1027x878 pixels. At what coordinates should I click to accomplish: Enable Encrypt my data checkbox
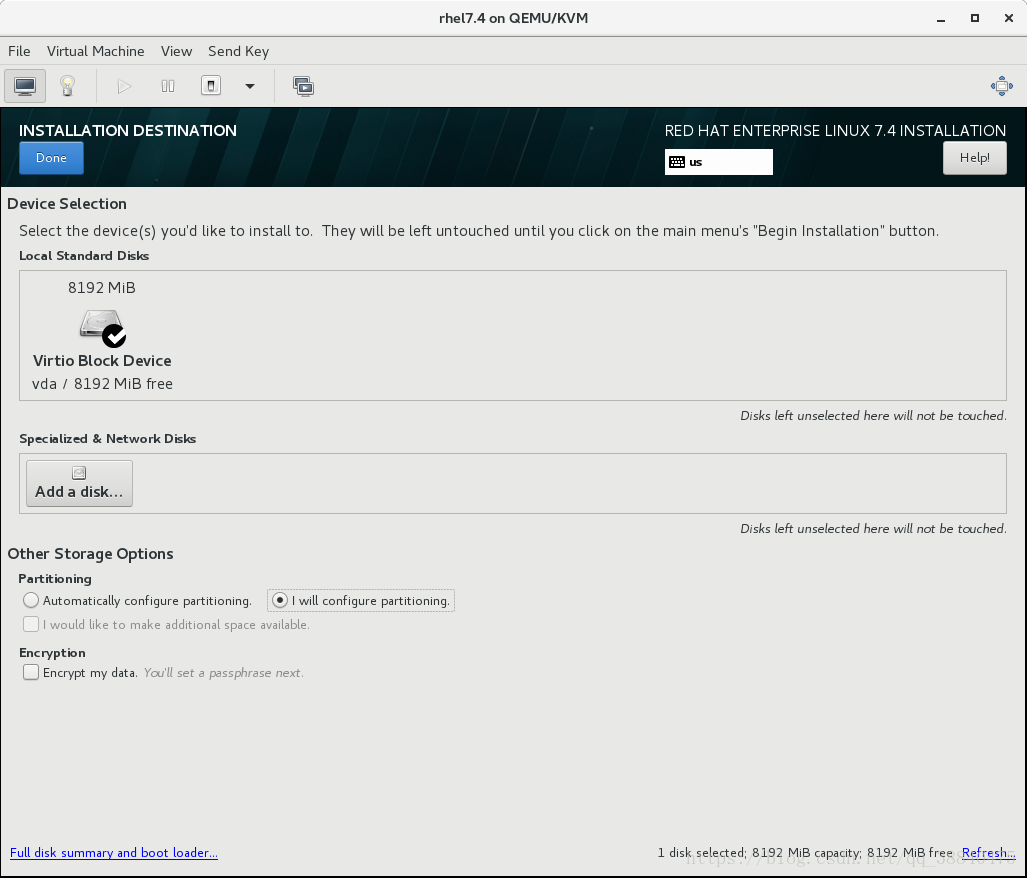31,672
